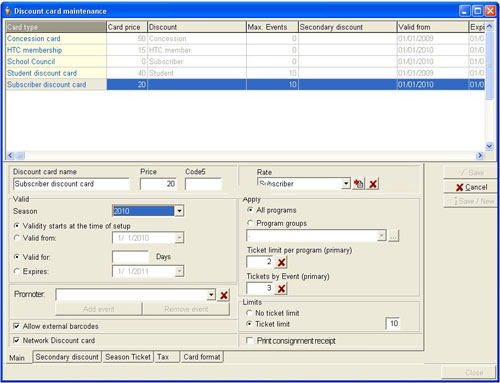Open the Card format tab
The width and height of the screenshot is (500, 383).
(x=202, y=357)
